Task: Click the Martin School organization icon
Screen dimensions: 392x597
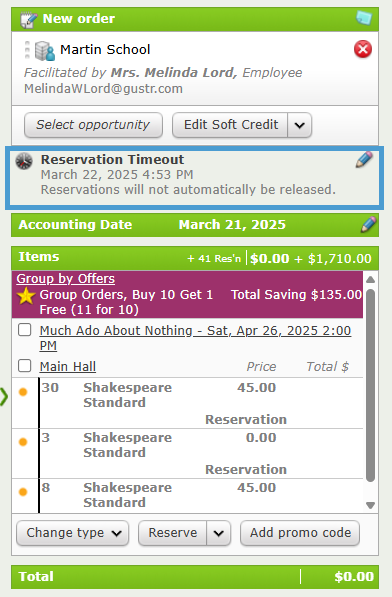Action: [45, 51]
